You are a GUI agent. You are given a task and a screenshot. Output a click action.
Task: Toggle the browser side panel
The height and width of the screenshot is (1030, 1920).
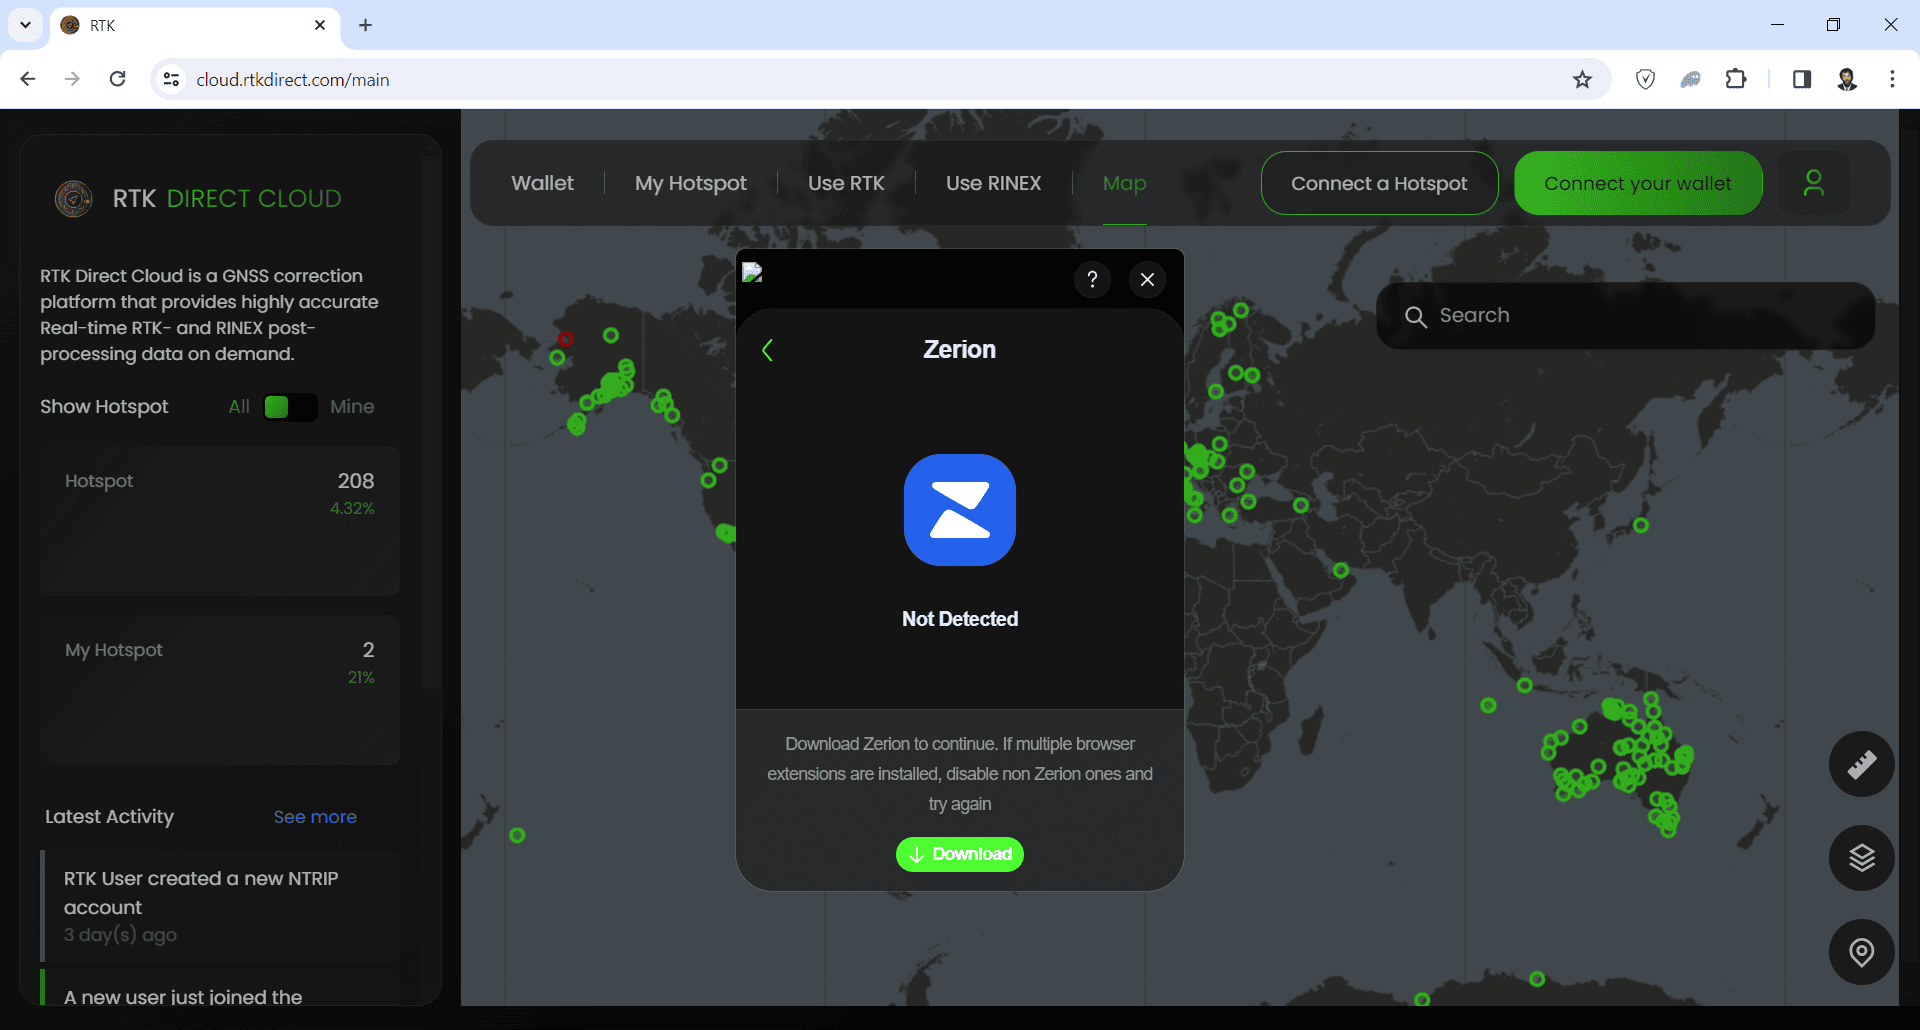(1801, 79)
